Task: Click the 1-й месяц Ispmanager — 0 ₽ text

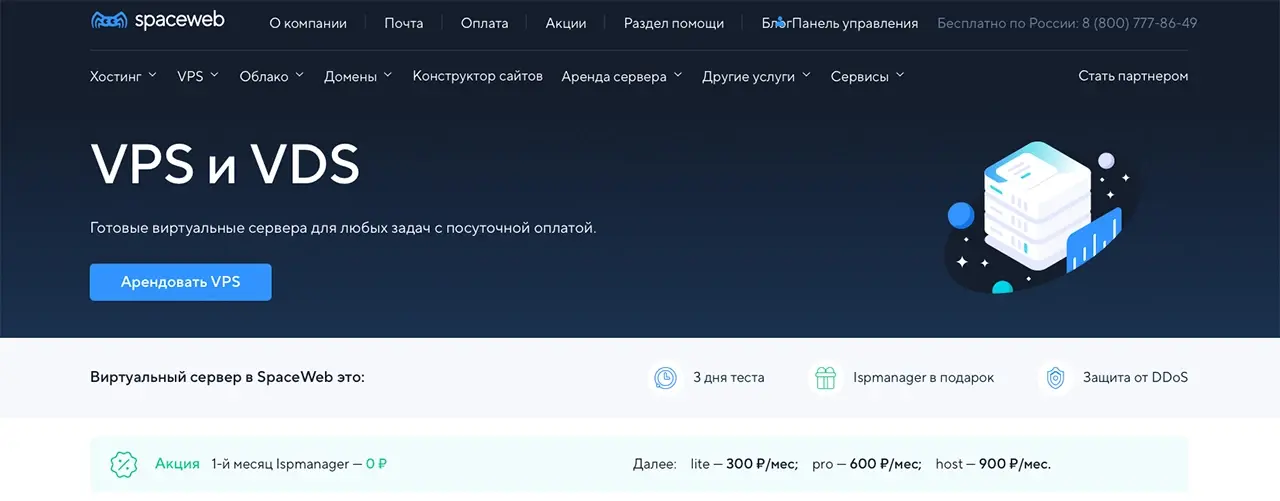Action: click(300, 464)
